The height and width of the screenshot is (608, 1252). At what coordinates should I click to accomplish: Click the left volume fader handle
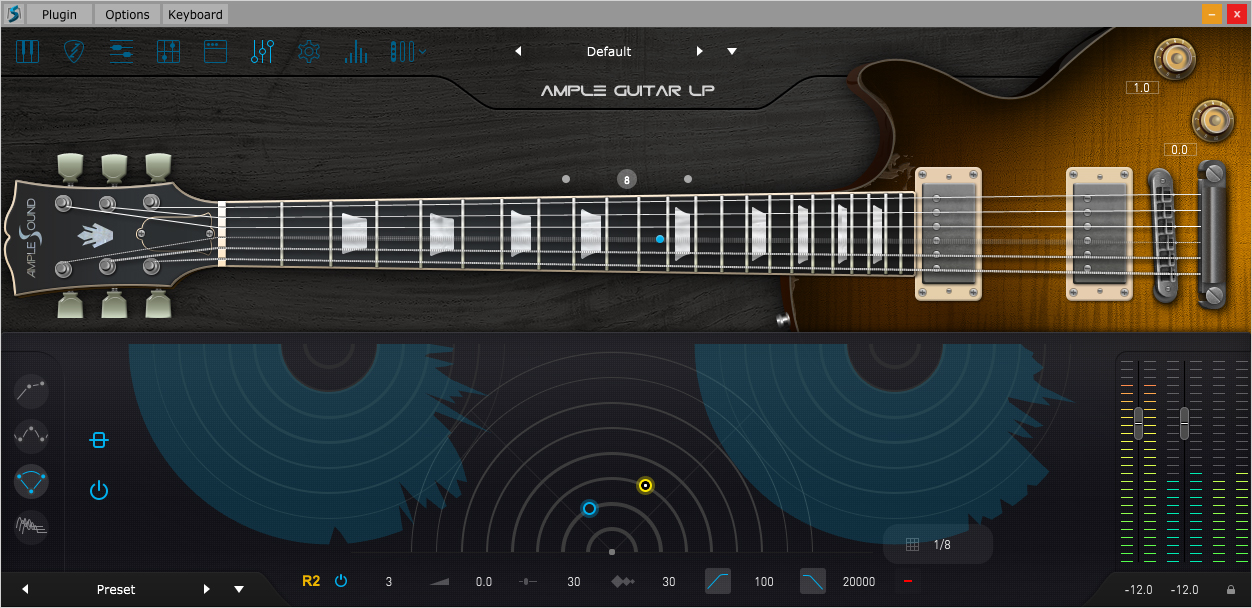coord(1138,423)
